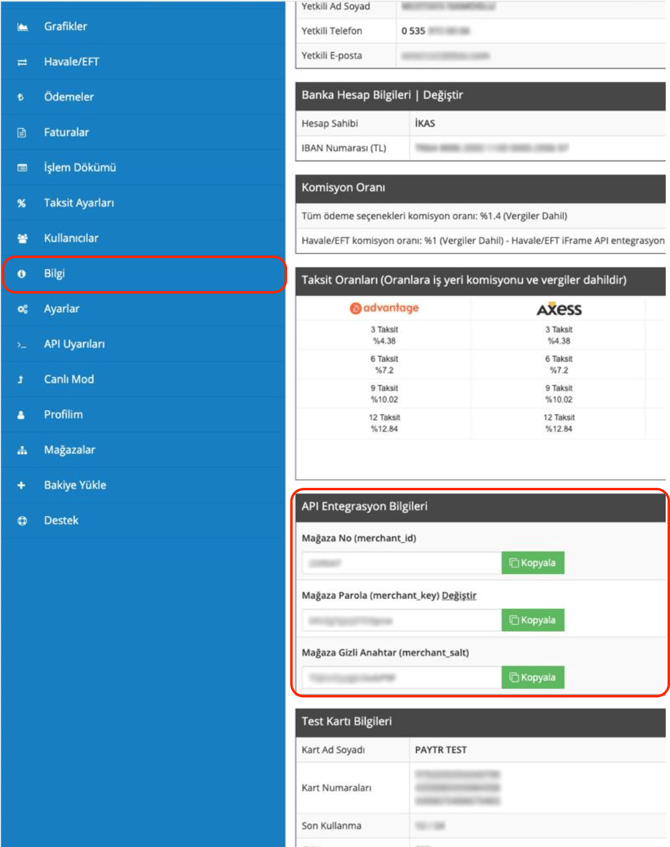Copy the Mağaza Parola merchant_key value

click(532, 620)
